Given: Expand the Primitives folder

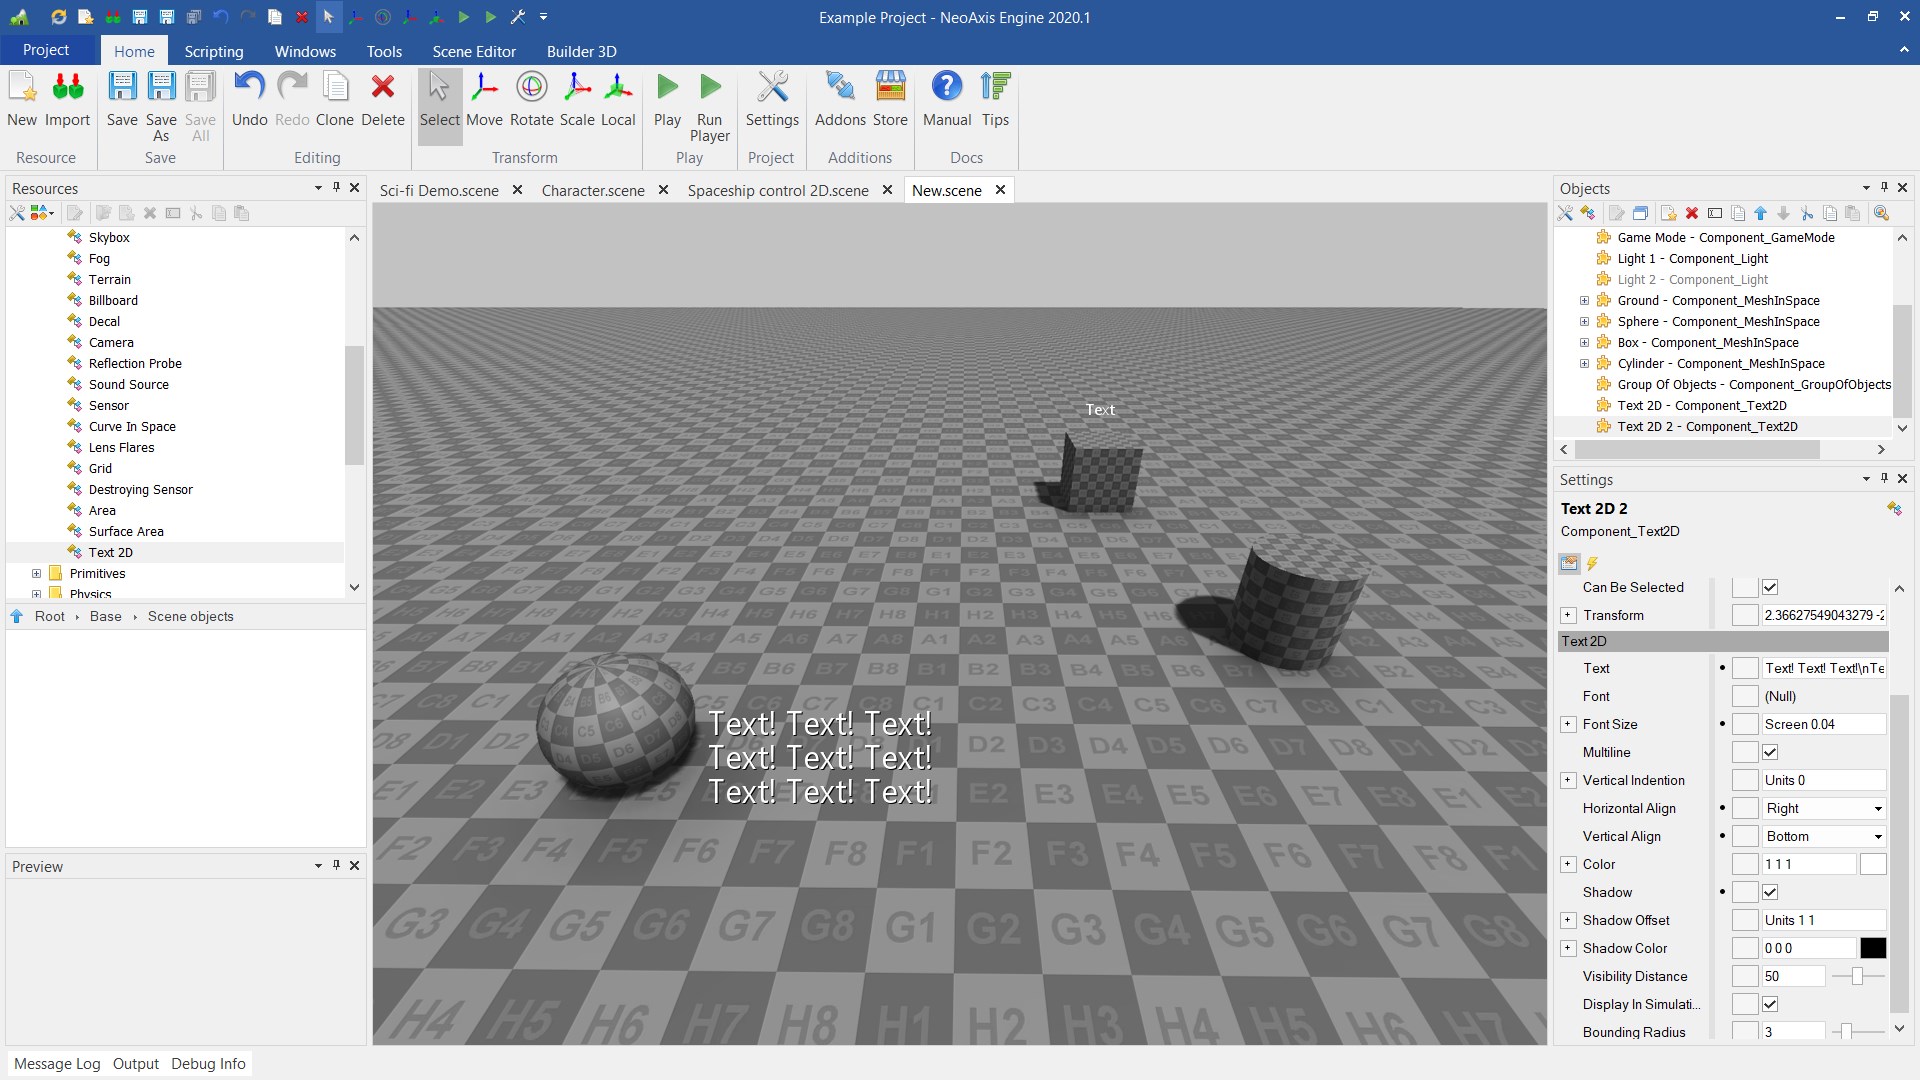Looking at the screenshot, I should coord(36,573).
